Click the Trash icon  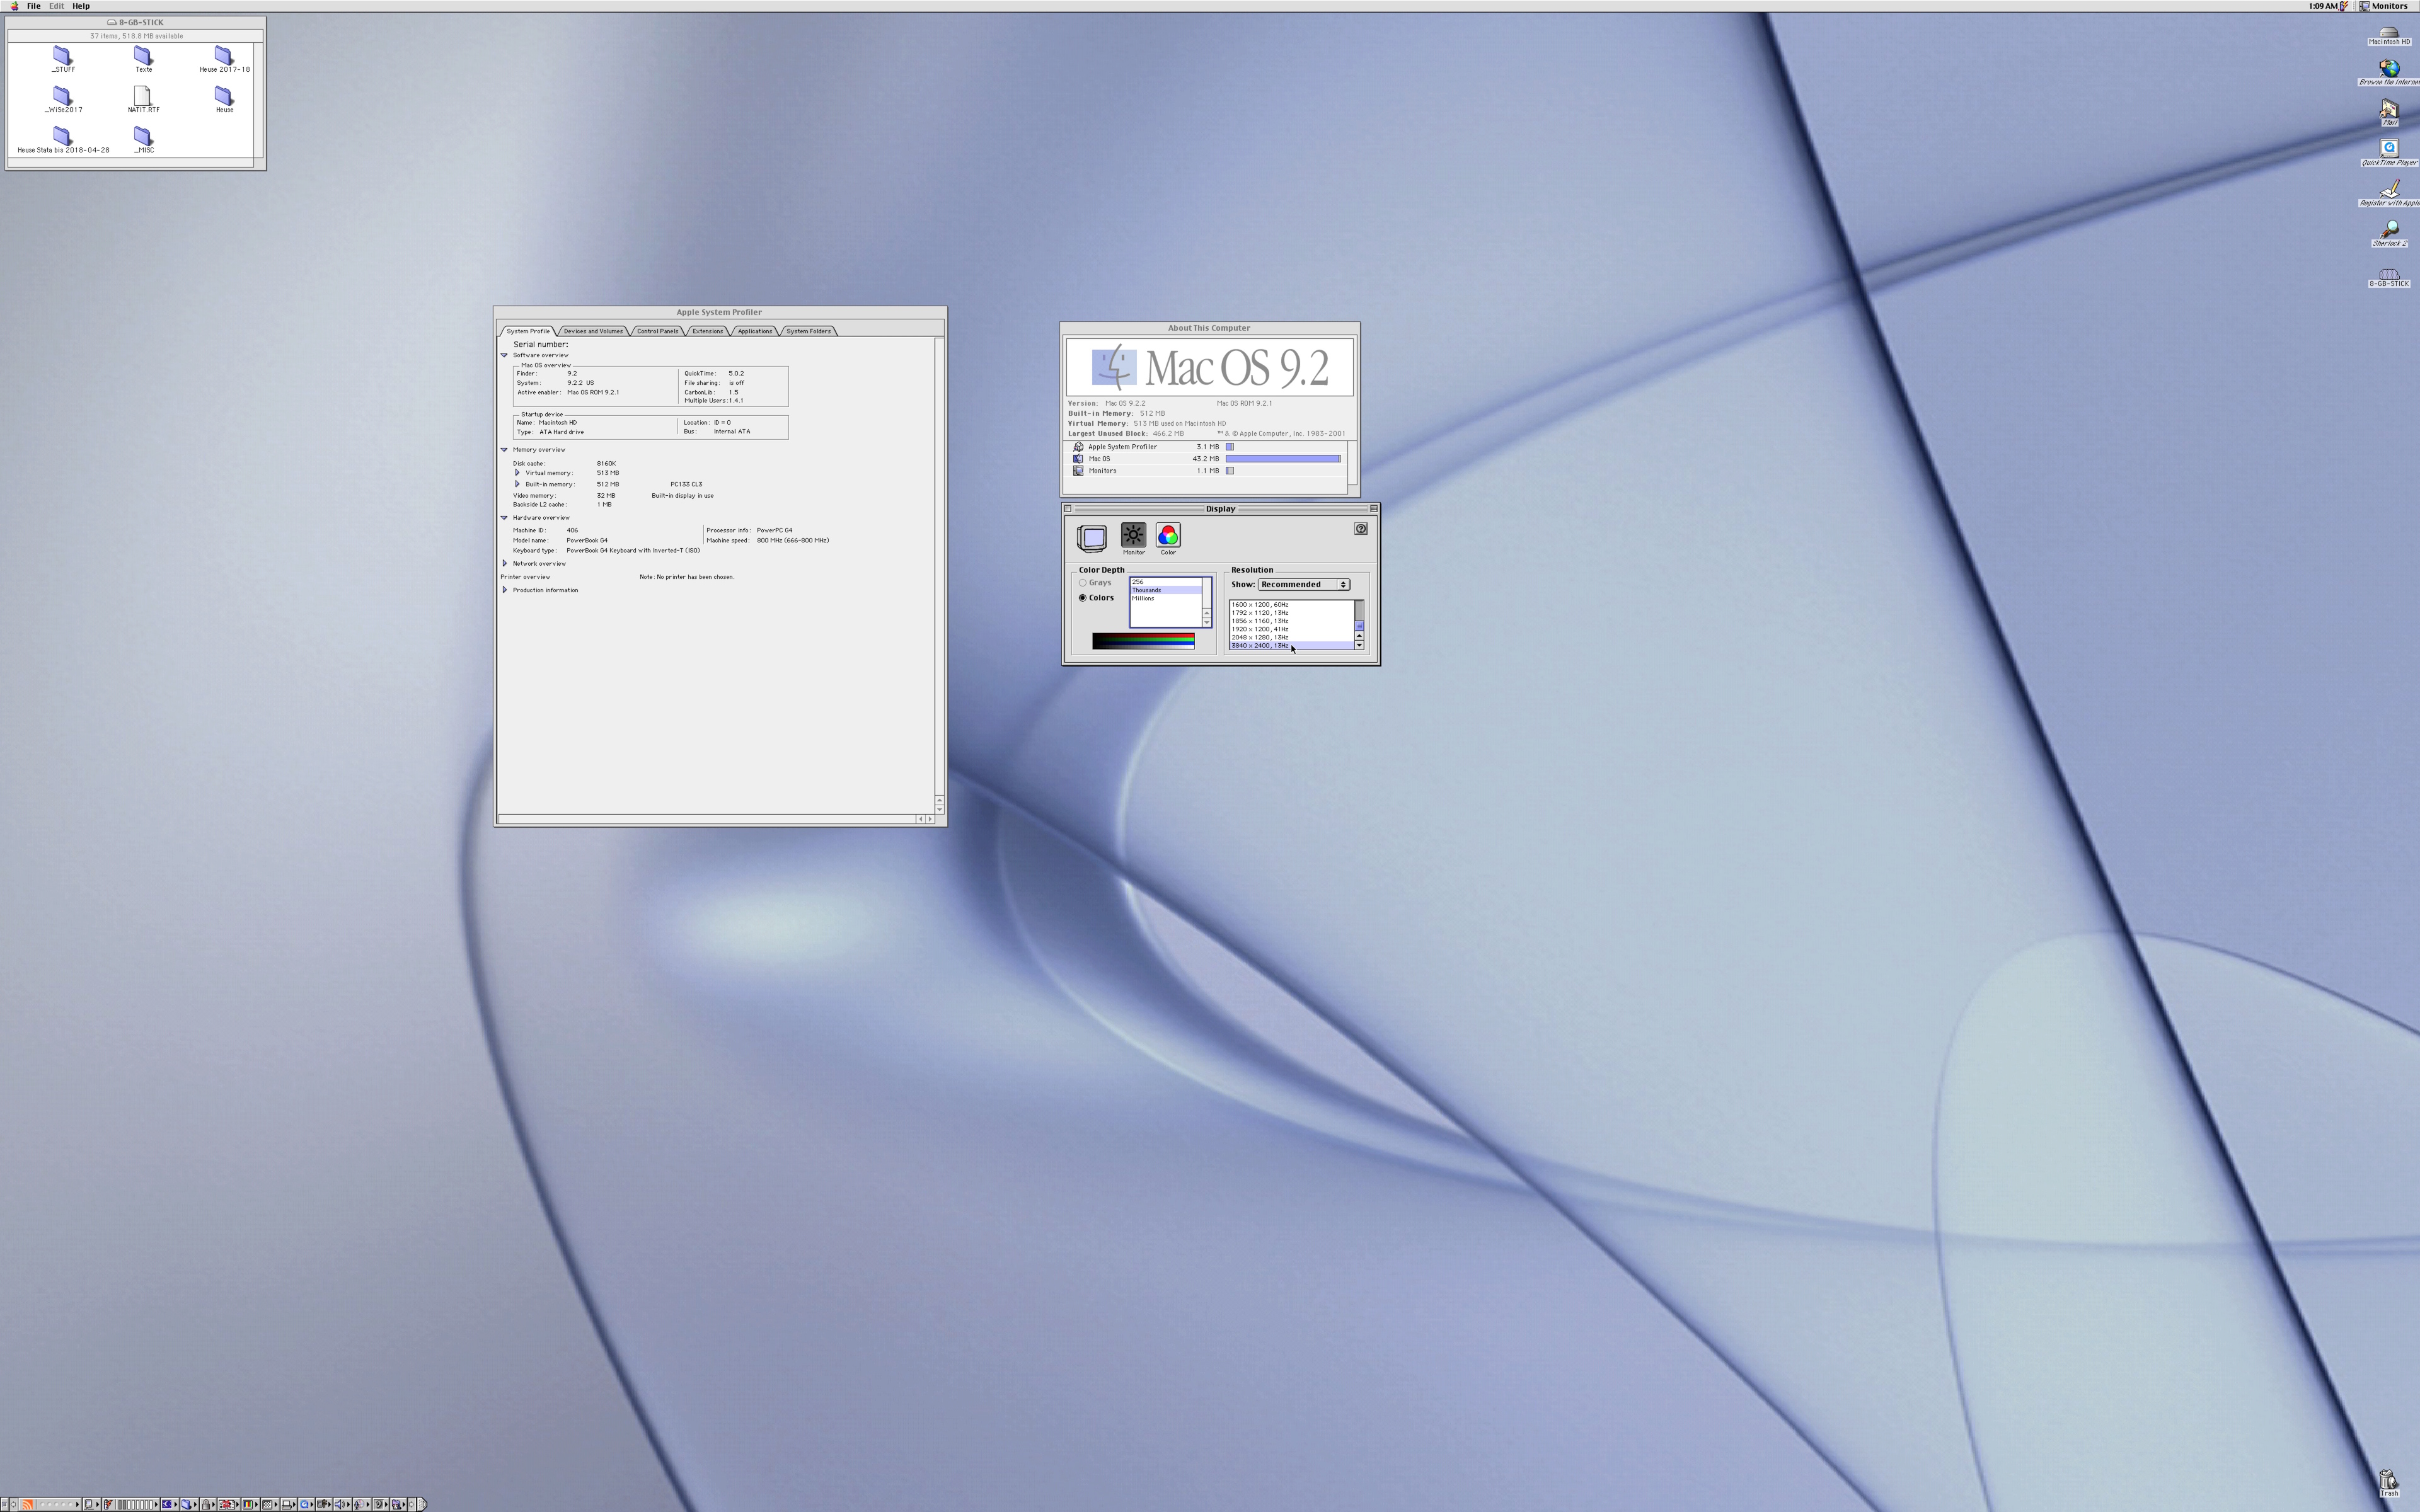point(2388,1480)
